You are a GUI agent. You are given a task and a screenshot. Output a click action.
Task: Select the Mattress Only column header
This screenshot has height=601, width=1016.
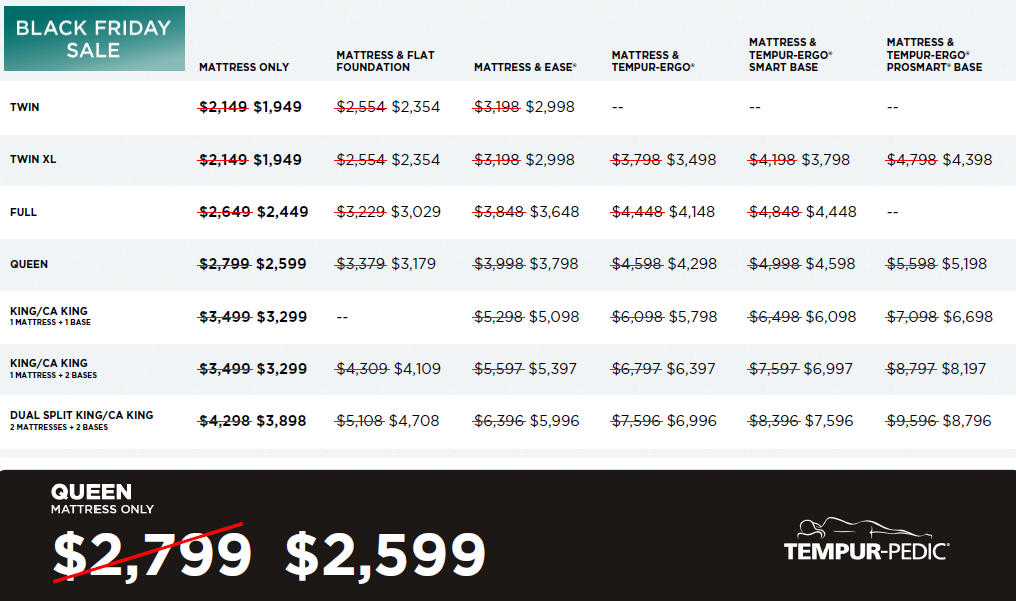(244, 67)
